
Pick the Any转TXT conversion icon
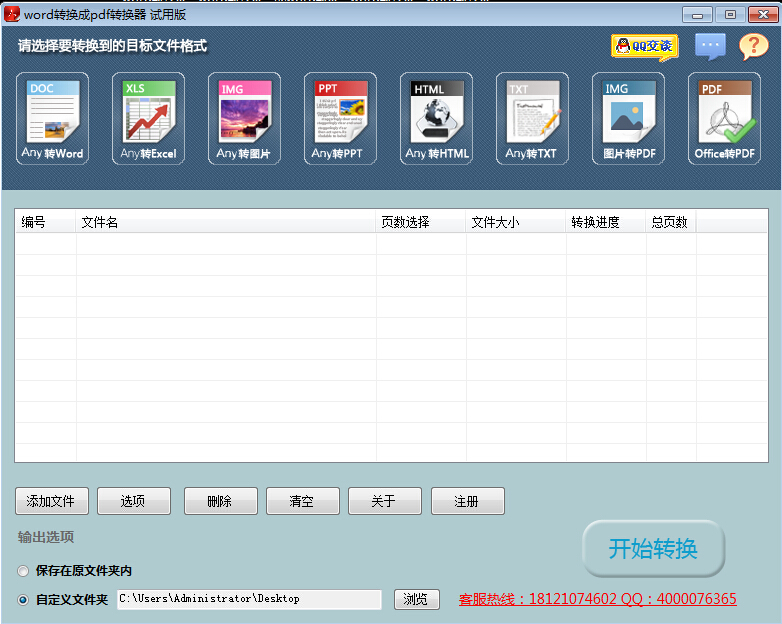[532, 119]
